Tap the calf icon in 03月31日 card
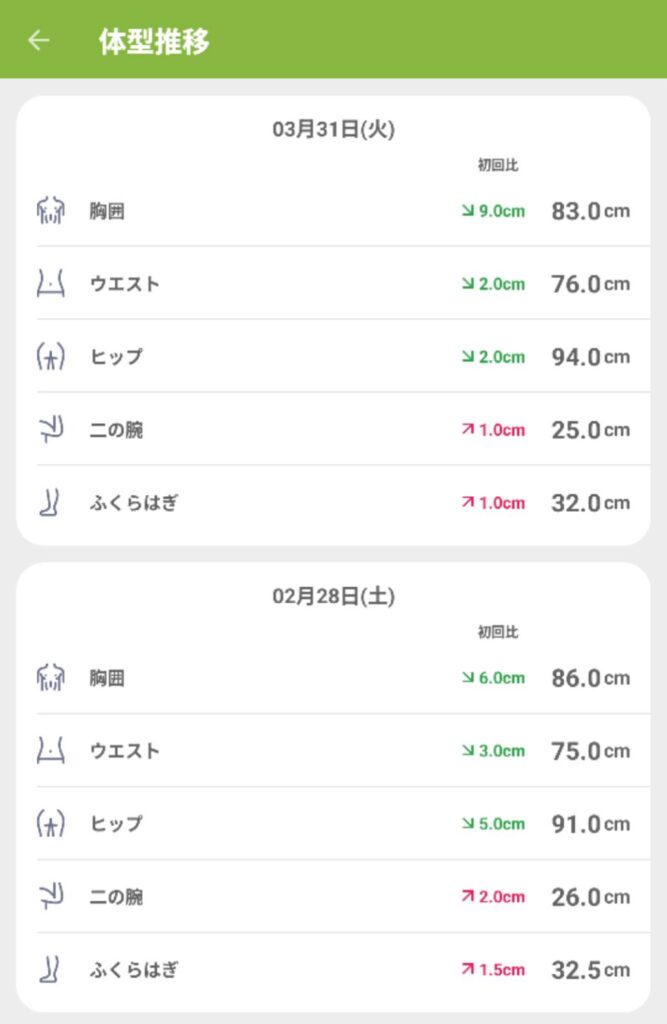Image resolution: width=667 pixels, height=1024 pixels. point(50,503)
